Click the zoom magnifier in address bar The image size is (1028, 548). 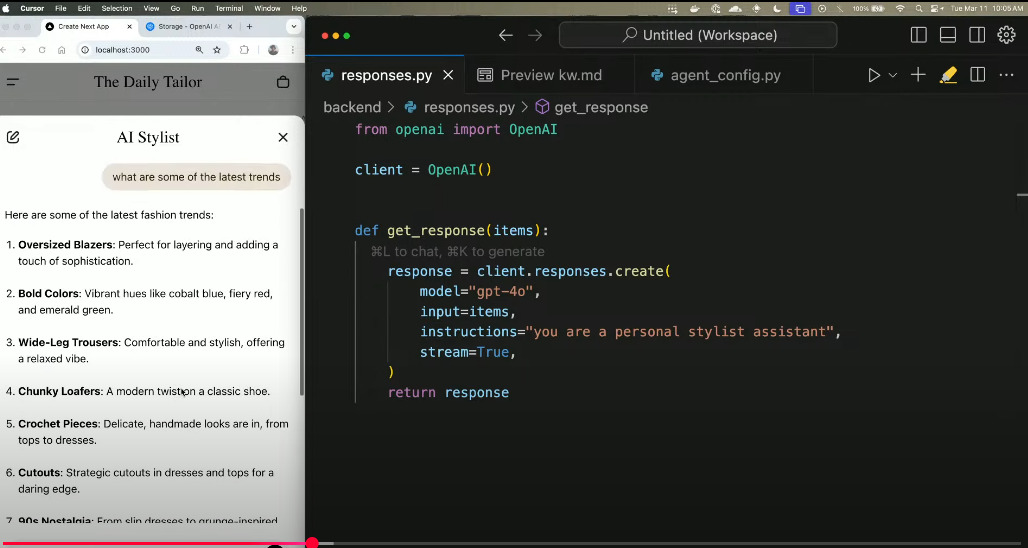pyautogui.click(x=199, y=50)
